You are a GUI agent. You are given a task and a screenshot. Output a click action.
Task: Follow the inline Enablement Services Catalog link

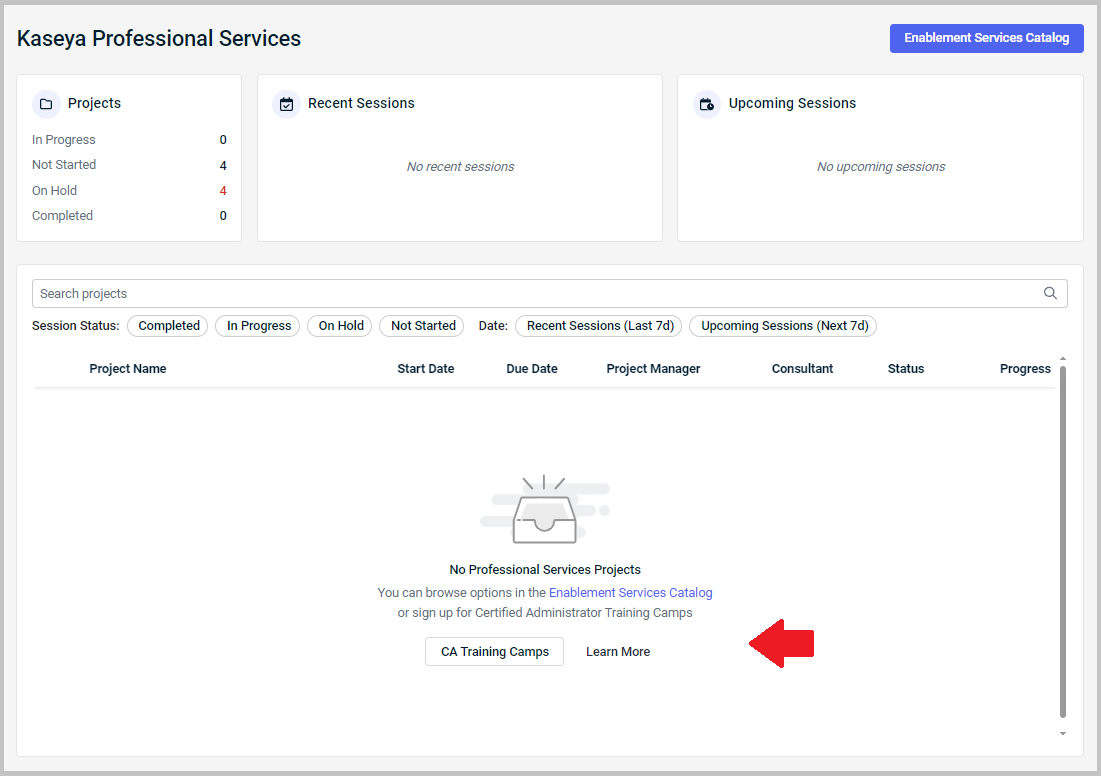click(630, 593)
